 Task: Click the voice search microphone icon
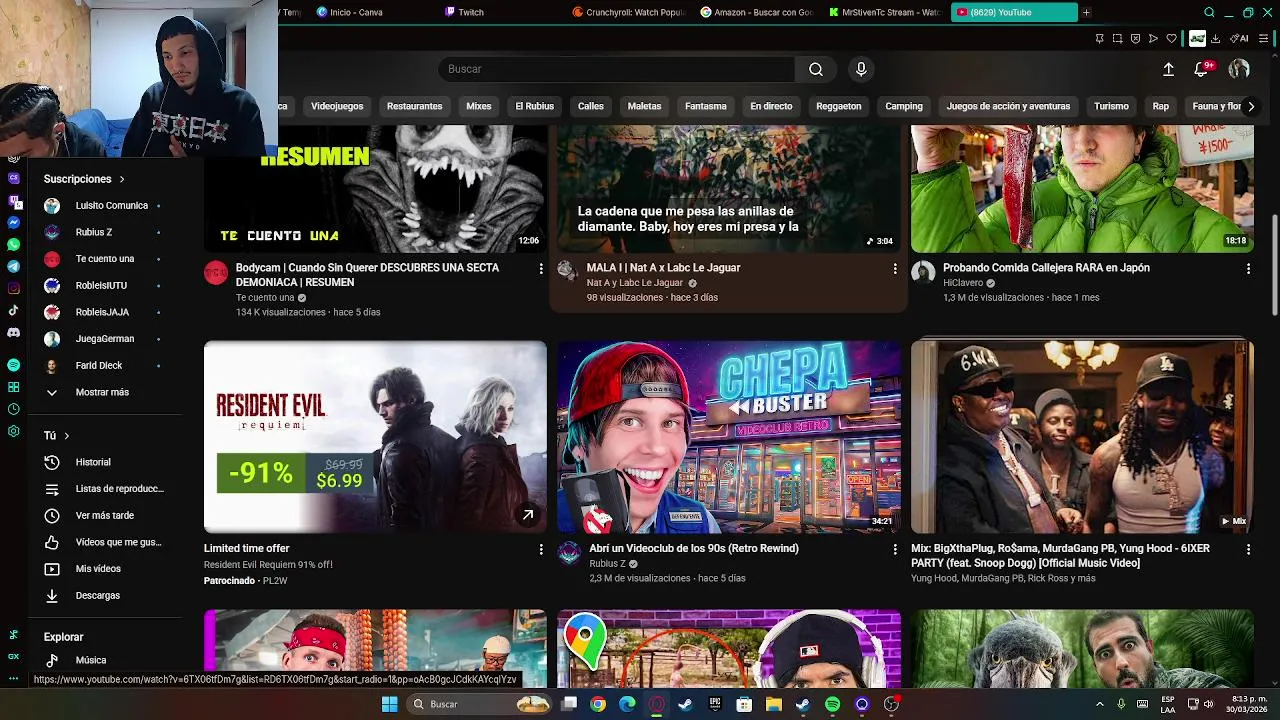pos(861,69)
